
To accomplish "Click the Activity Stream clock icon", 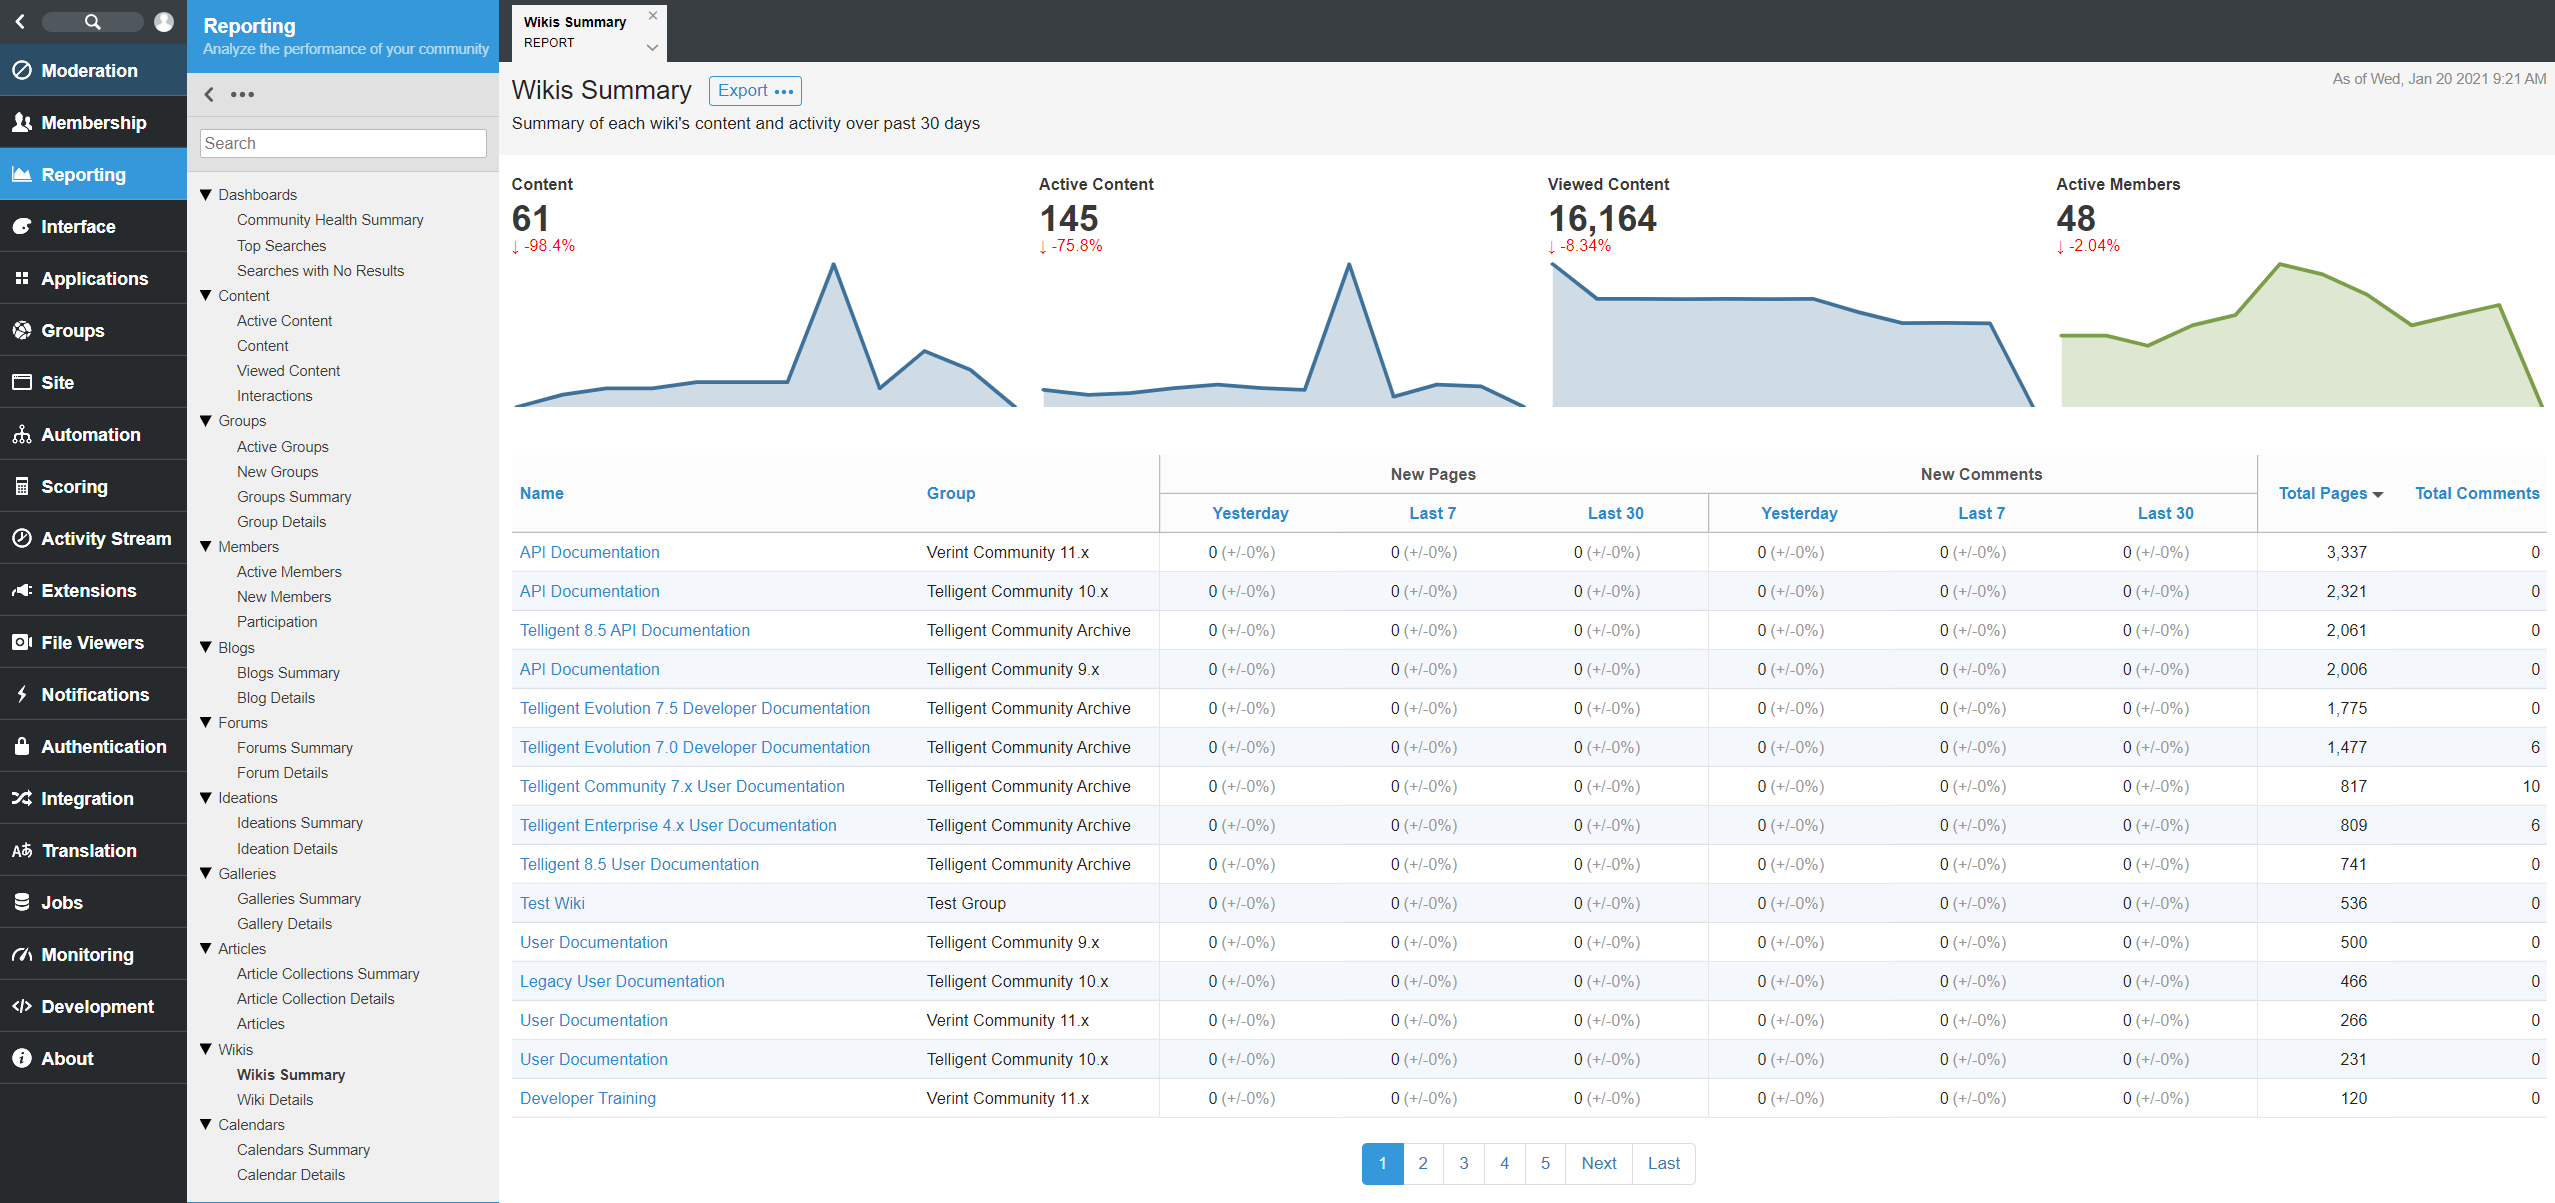I will [x=21, y=538].
